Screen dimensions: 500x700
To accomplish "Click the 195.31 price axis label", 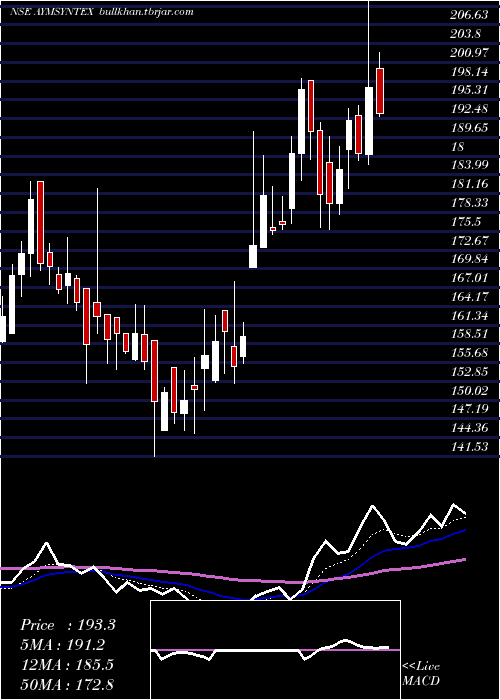I will (x=469, y=90).
